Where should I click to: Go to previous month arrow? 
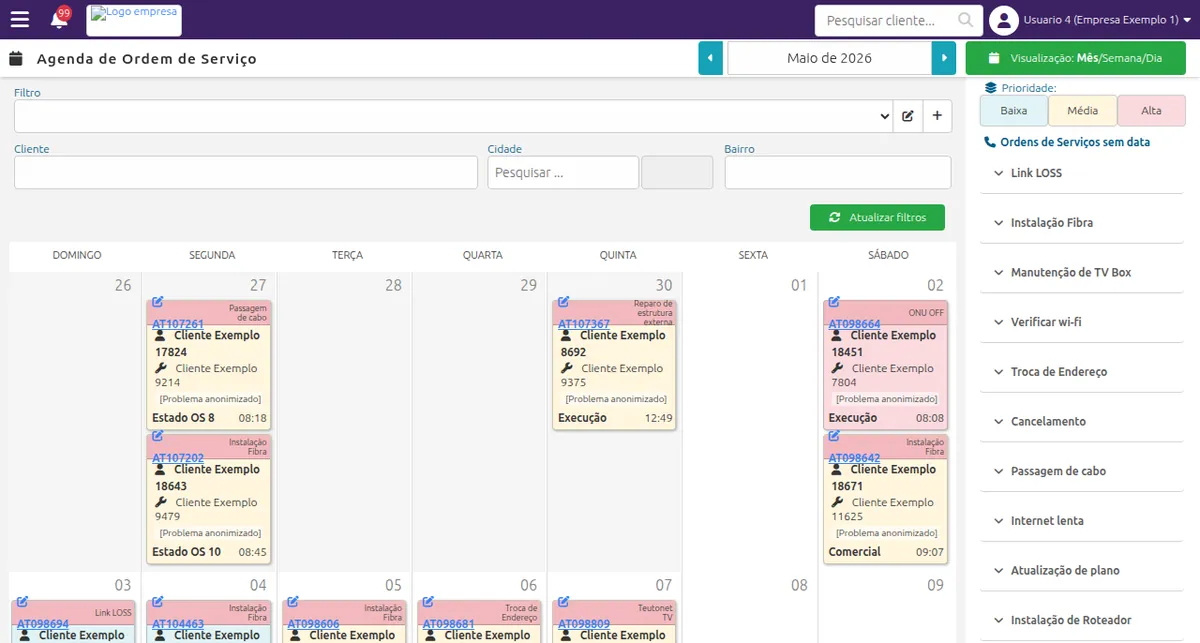pyautogui.click(x=710, y=58)
